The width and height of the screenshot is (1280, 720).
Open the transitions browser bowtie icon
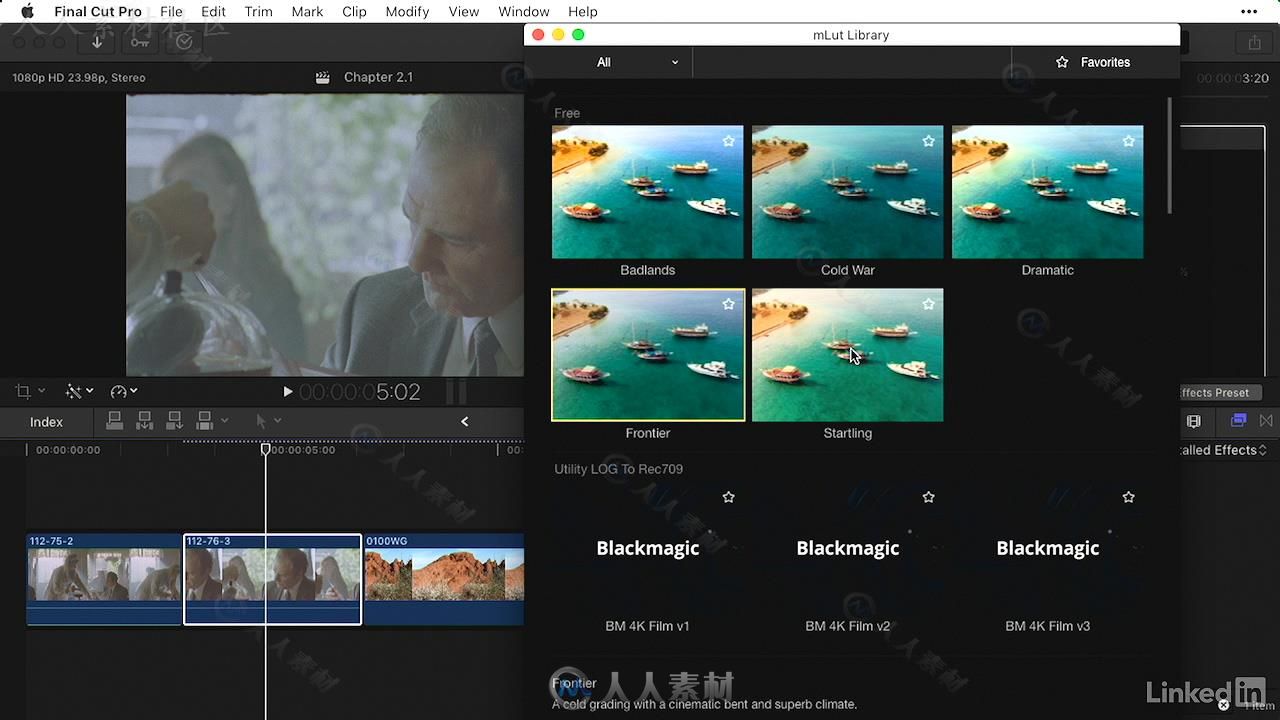(x=1266, y=421)
